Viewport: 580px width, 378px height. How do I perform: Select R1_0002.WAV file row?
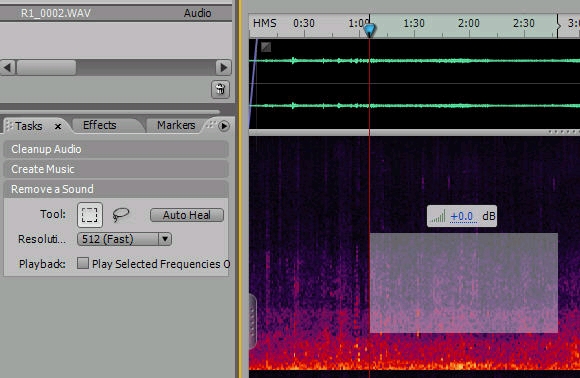116,13
